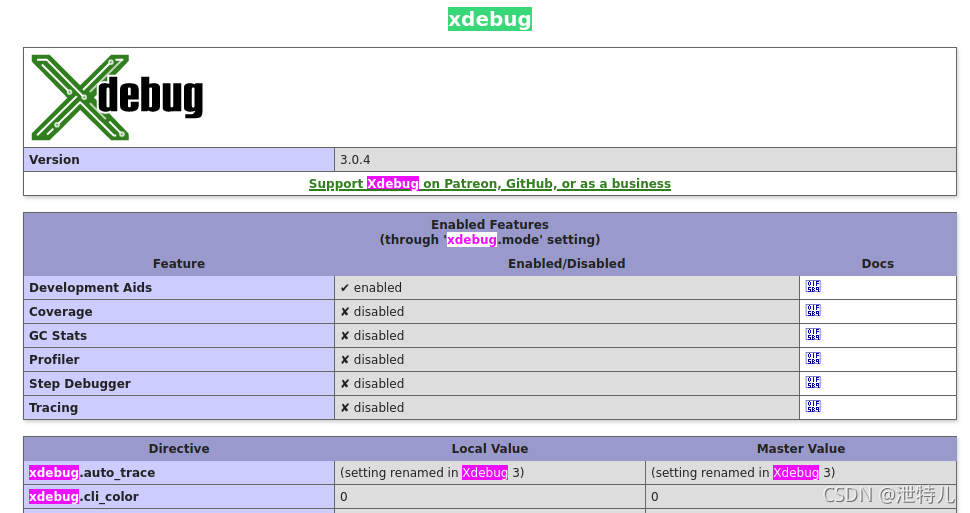This screenshot has width=970, height=513.
Task: Open docs icon for Step Debugger
Action: pos(813,382)
